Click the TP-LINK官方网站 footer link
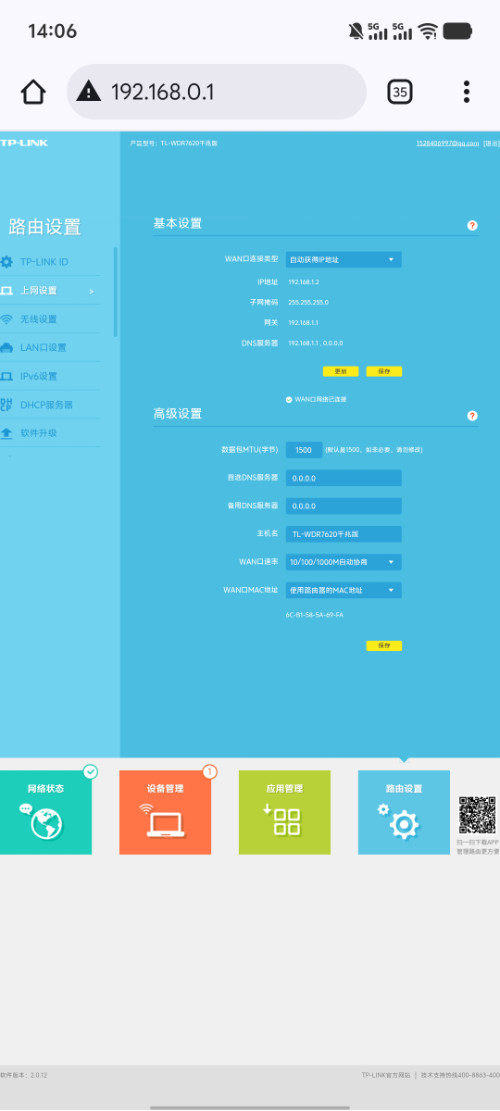The height and width of the screenshot is (1111, 500). pyautogui.click(x=386, y=1075)
